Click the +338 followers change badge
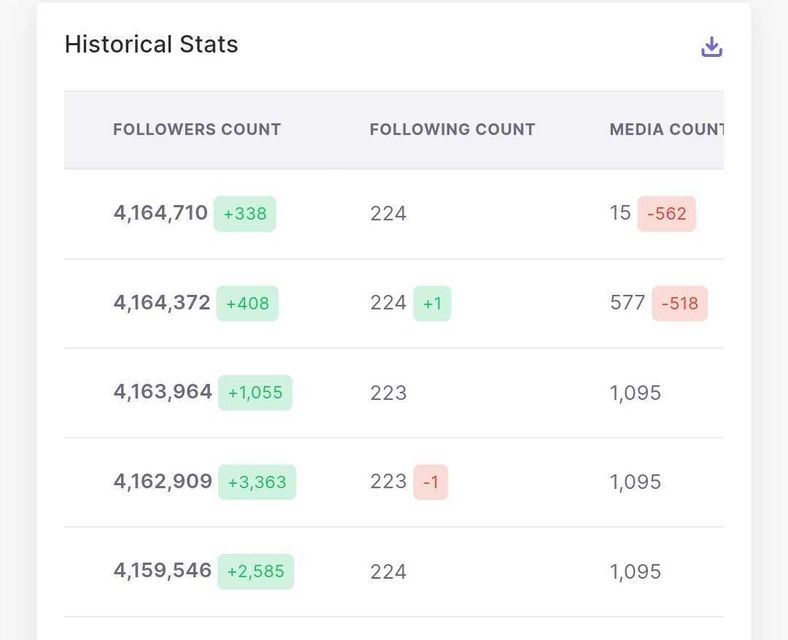Viewport: 788px width, 640px height. 245,213
